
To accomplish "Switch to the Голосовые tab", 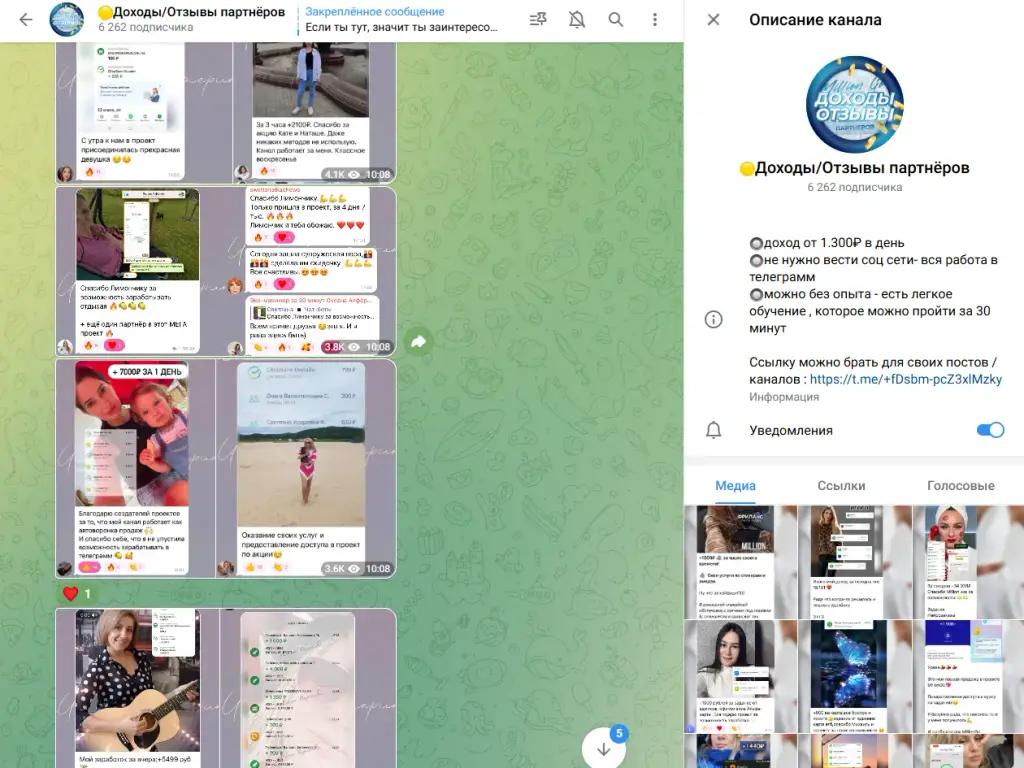I will [x=961, y=486].
